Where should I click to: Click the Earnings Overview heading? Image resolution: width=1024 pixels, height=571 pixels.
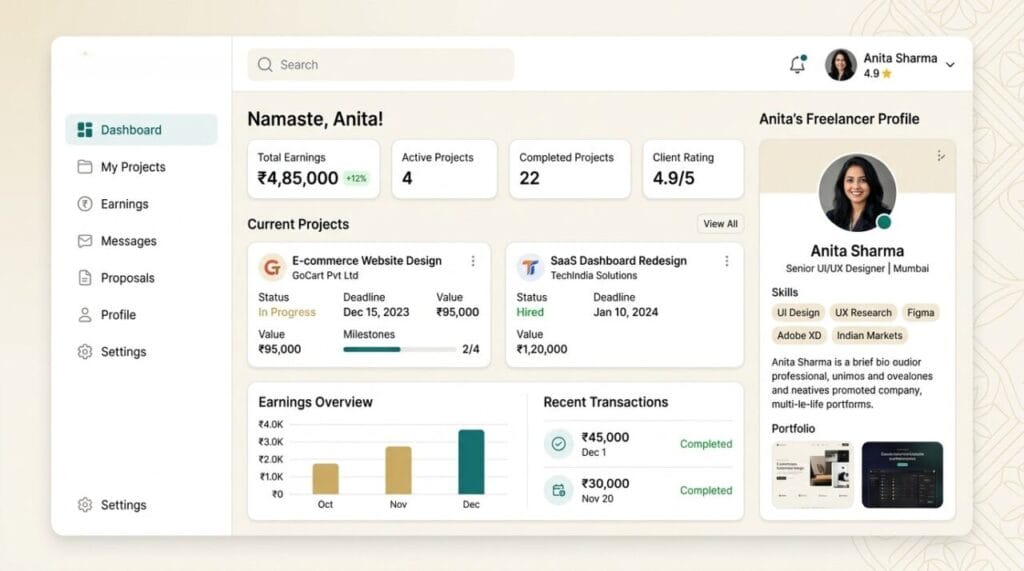click(315, 402)
